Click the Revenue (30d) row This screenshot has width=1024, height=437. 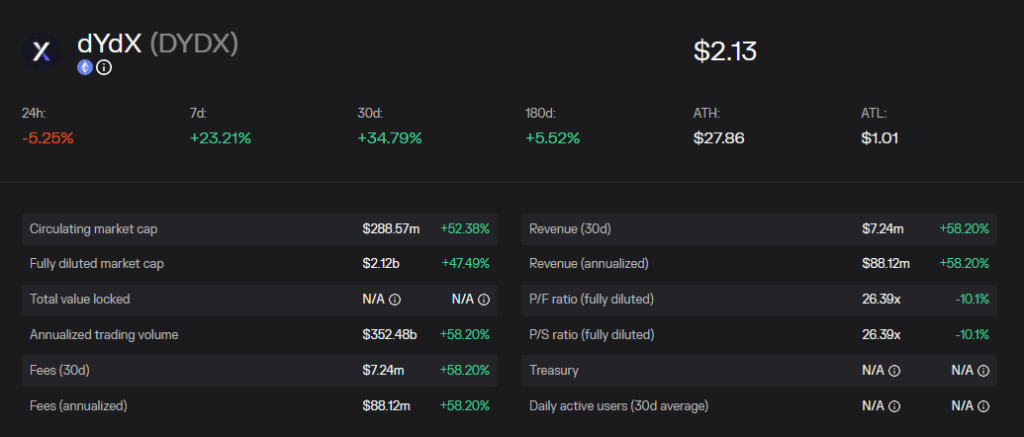click(759, 229)
